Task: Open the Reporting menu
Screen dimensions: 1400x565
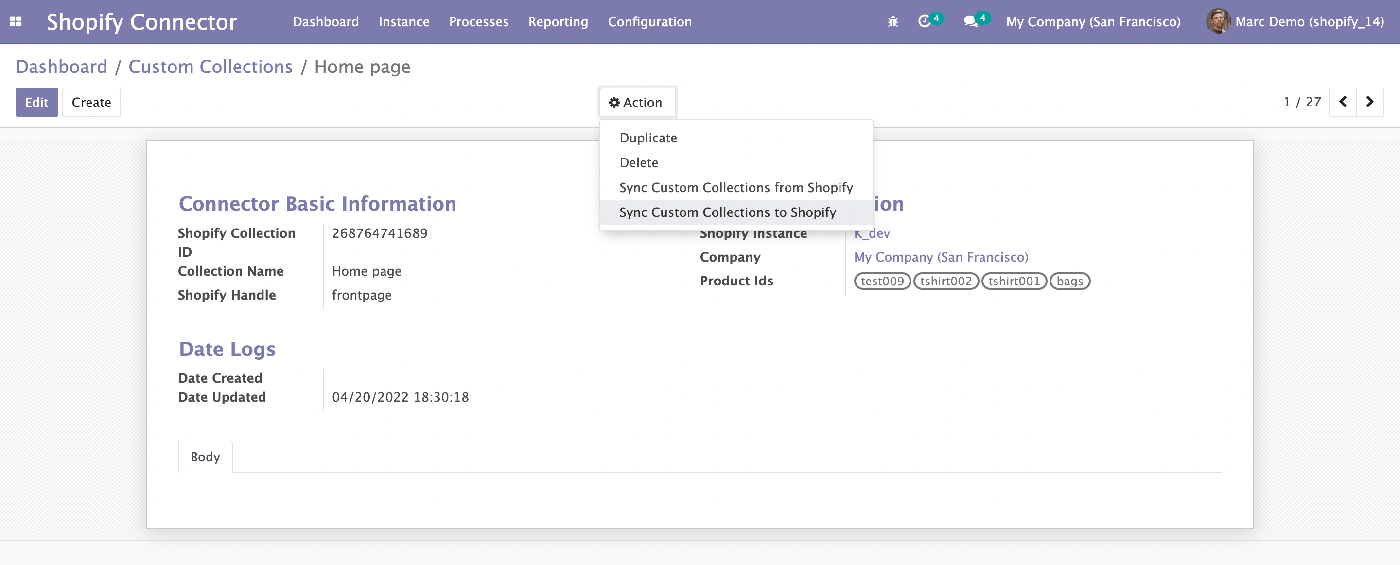Action: click(558, 21)
